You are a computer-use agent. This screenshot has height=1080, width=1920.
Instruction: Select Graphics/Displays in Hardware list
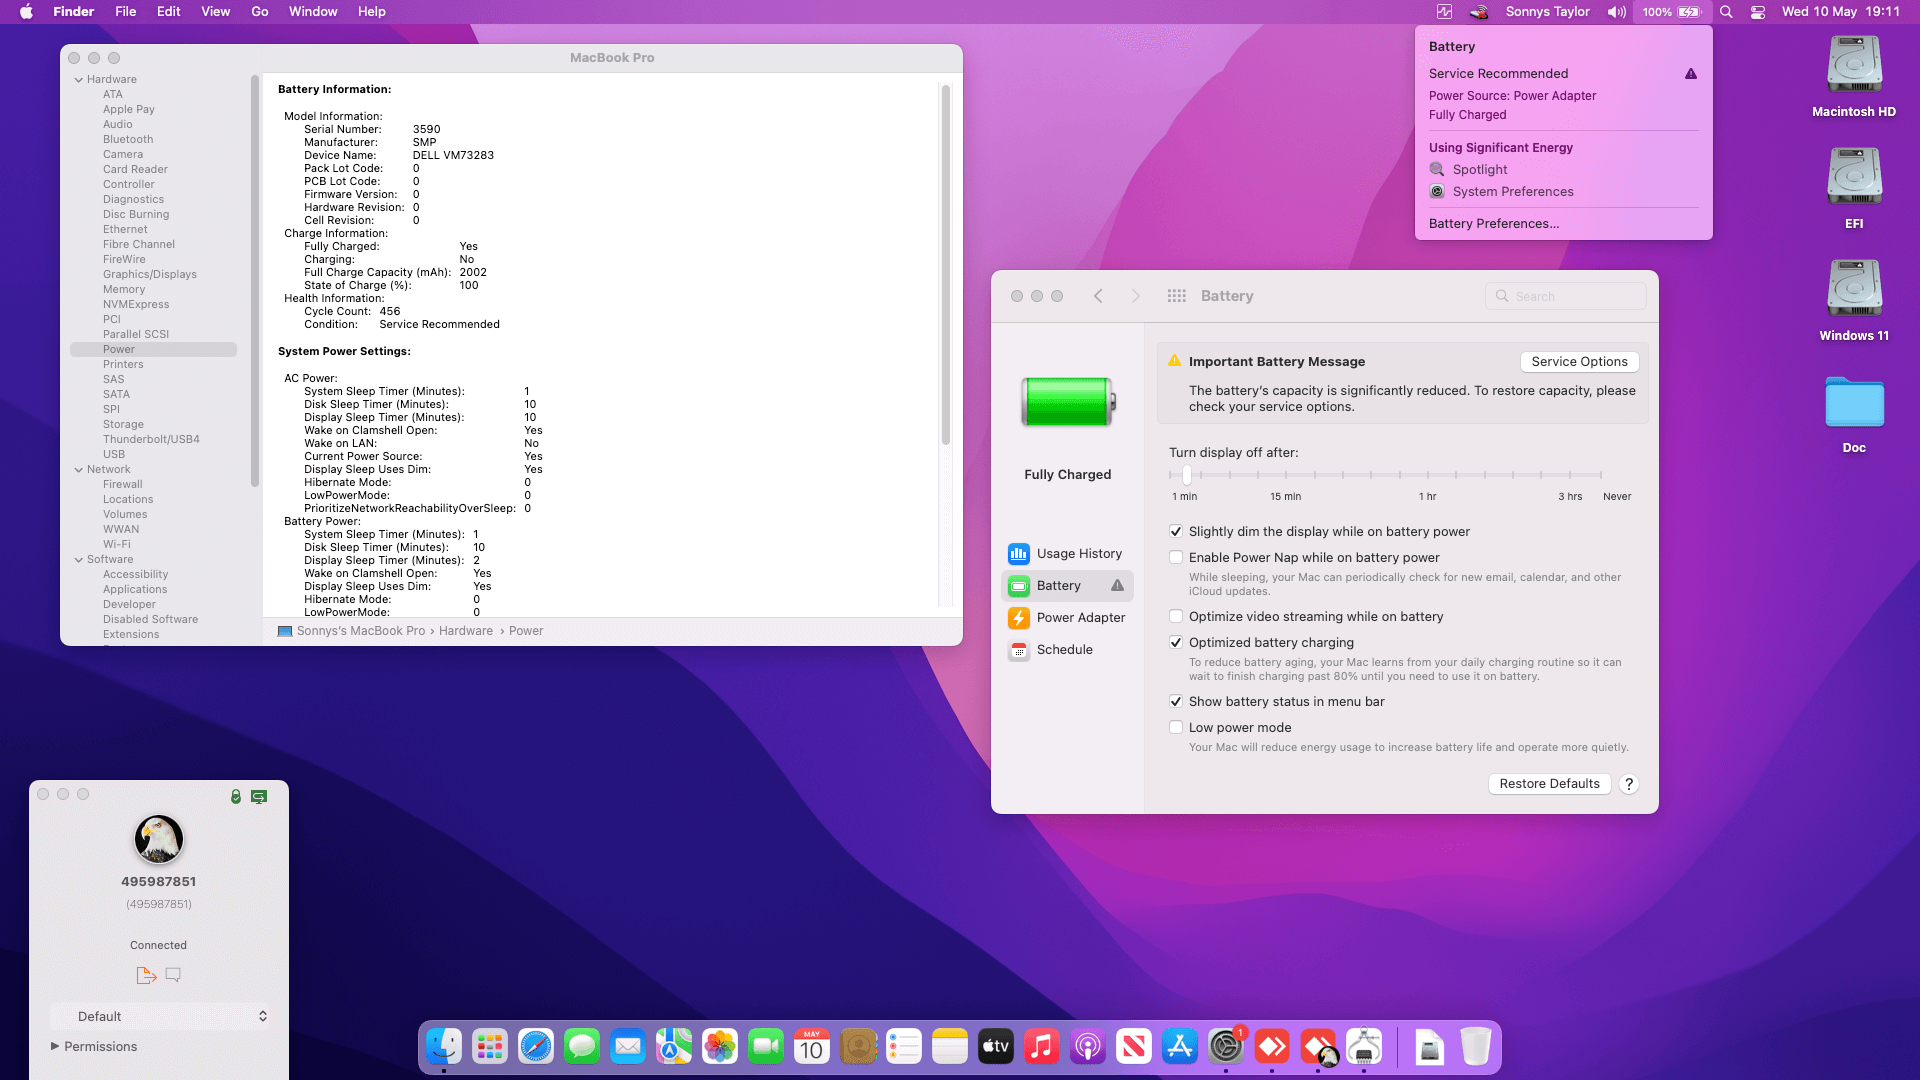point(150,275)
